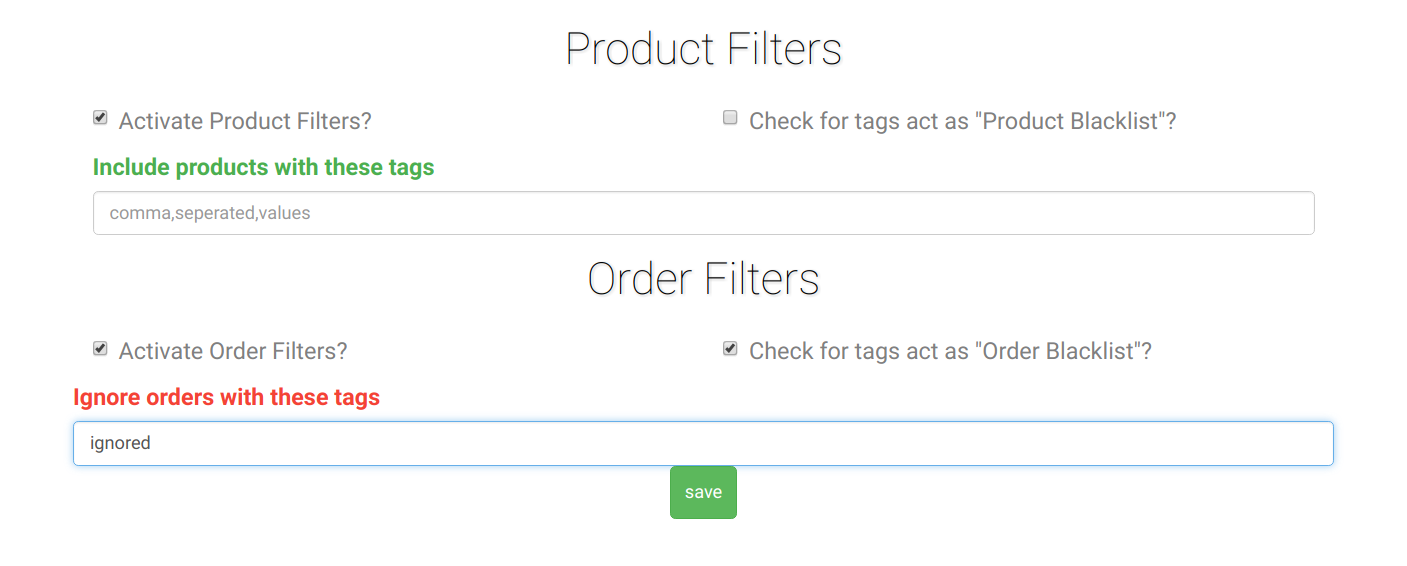This screenshot has height=566, width=1407.
Task: Click "Check for tags act as" in order row
Action: 859,352
